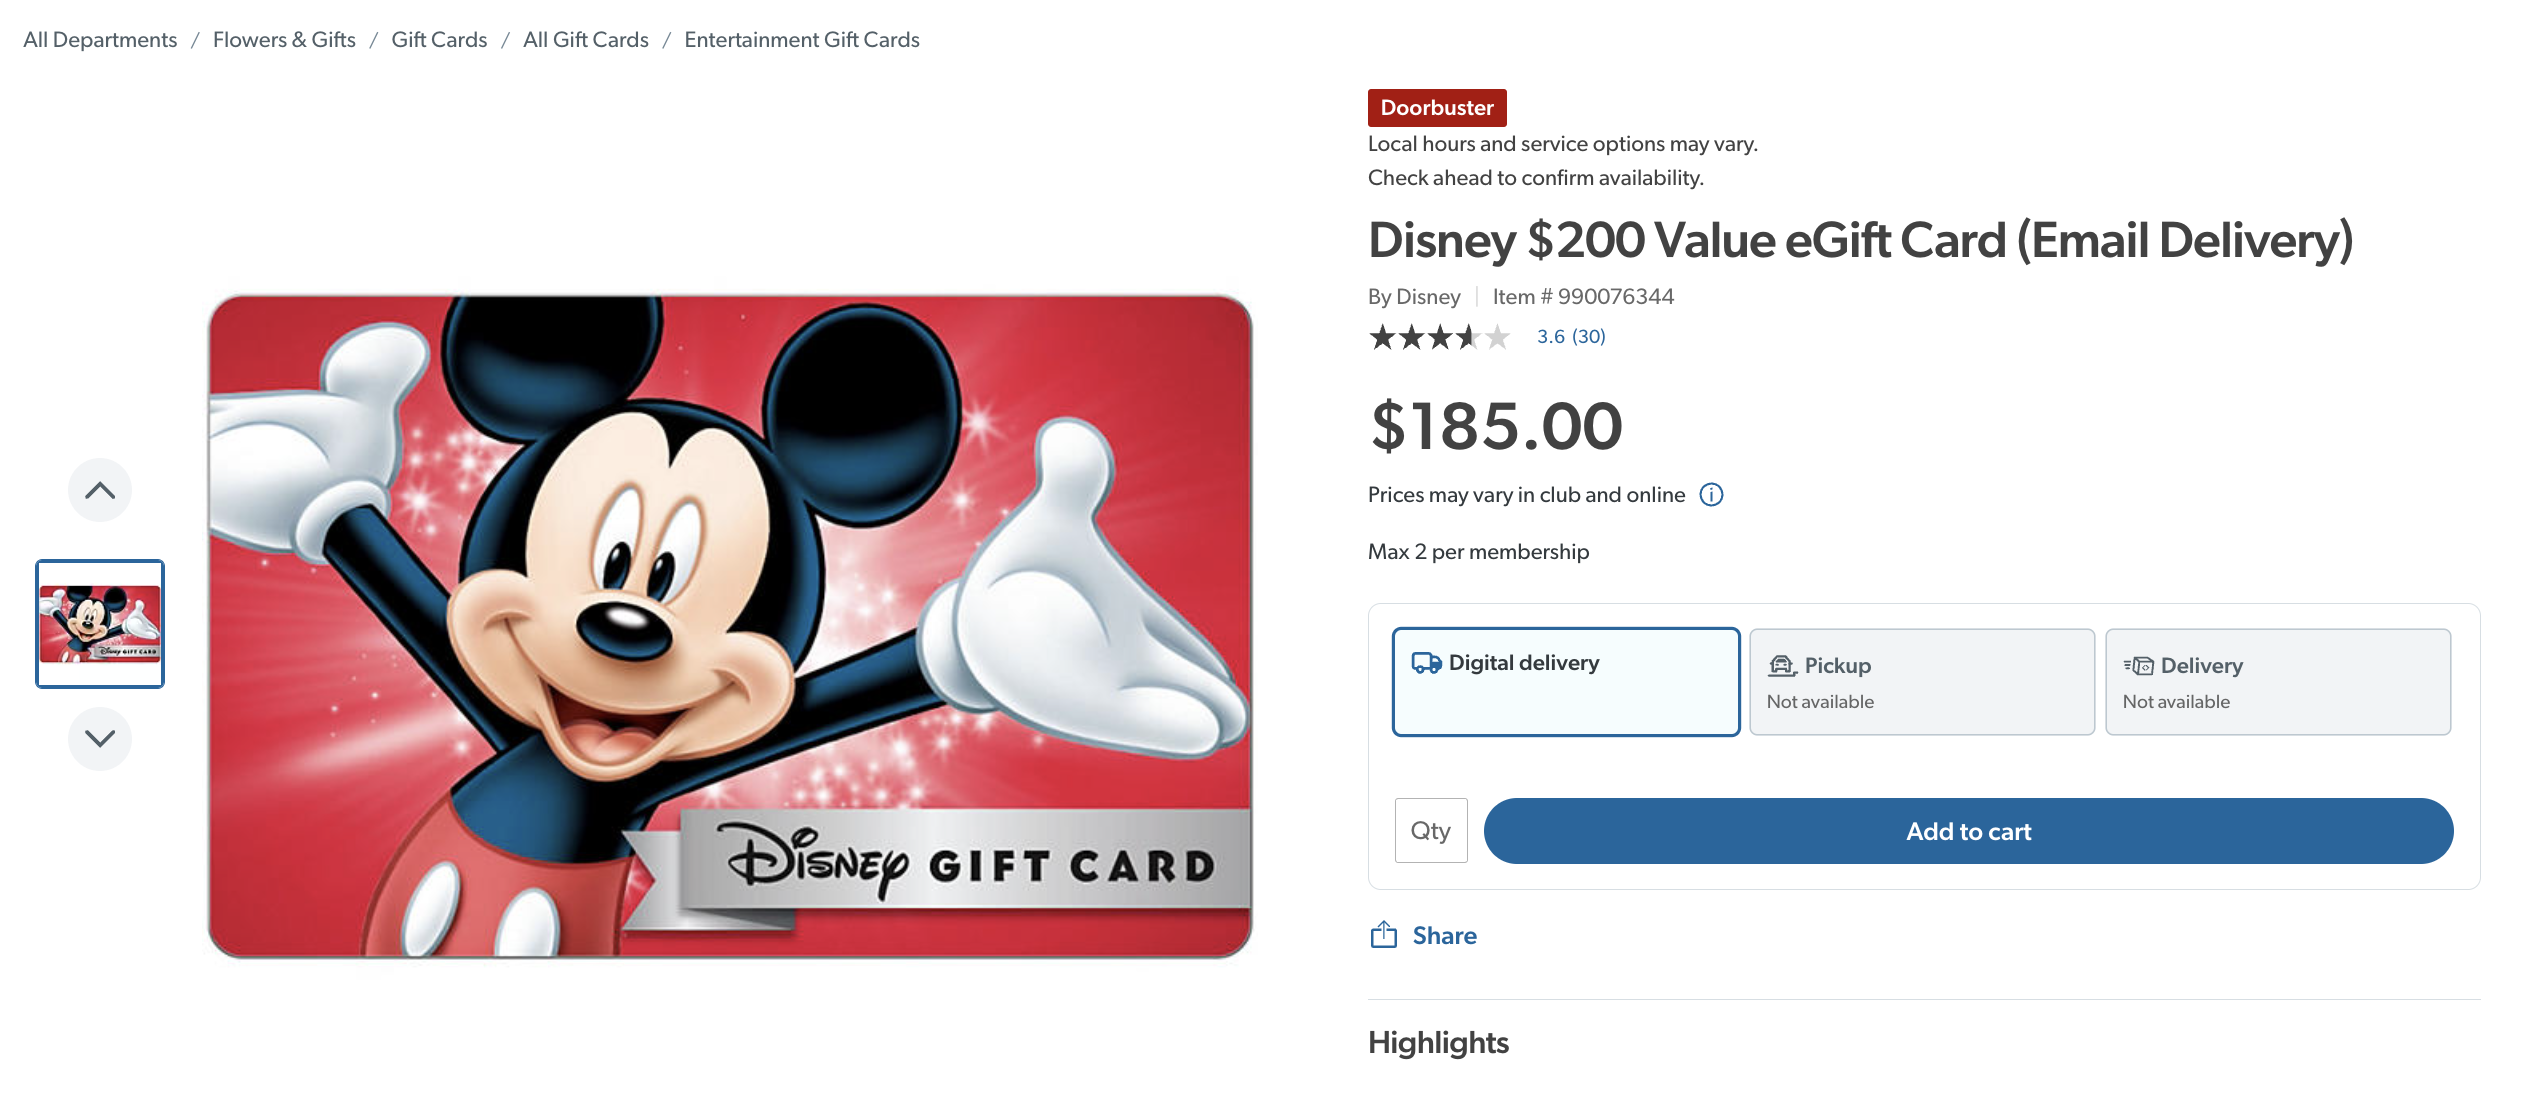Click the curbside Pickup icon
2536x1098 pixels.
point(1780,664)
